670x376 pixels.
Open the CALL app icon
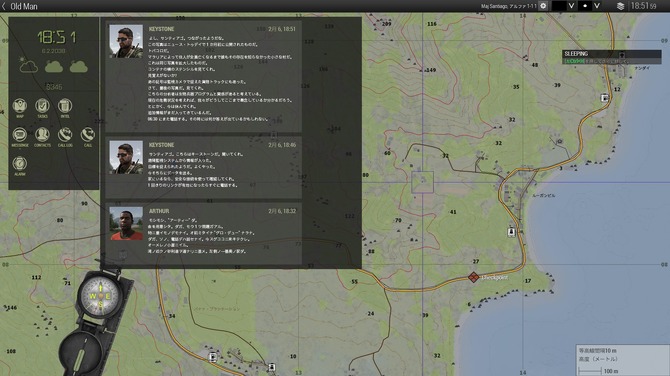tap(88, 135)
